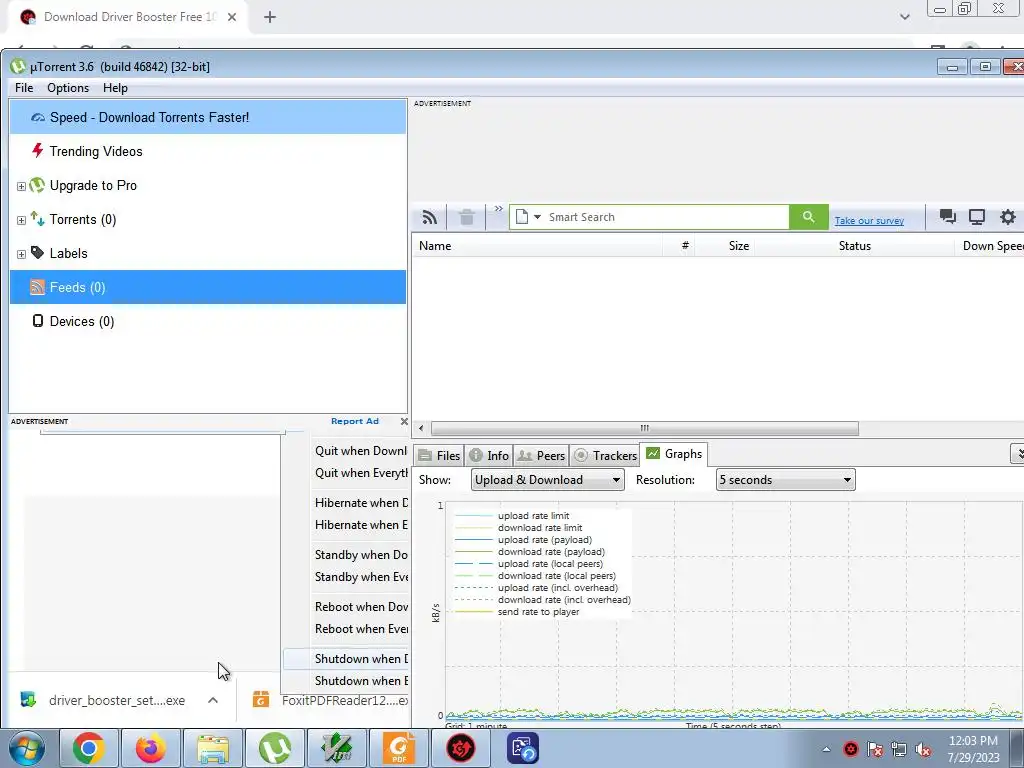Select Speed - Download Torrents Faster item
The width and height of the screenshot is (1024, 768).
208,118
